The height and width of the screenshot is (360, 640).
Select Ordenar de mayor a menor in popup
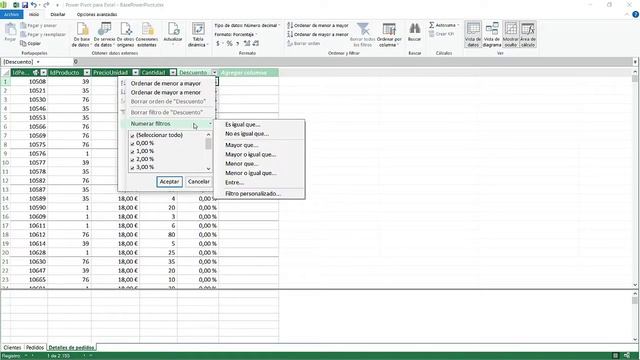tap(167, 93)
